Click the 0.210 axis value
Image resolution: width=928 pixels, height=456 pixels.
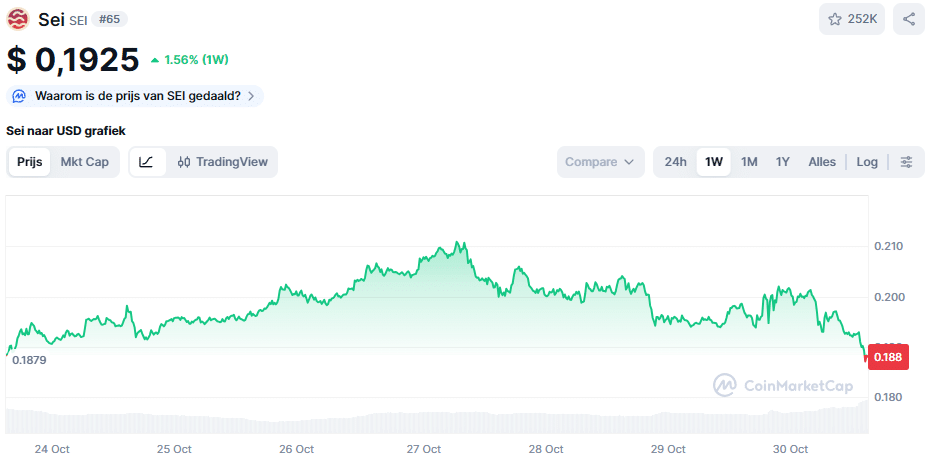coord(888,246)
